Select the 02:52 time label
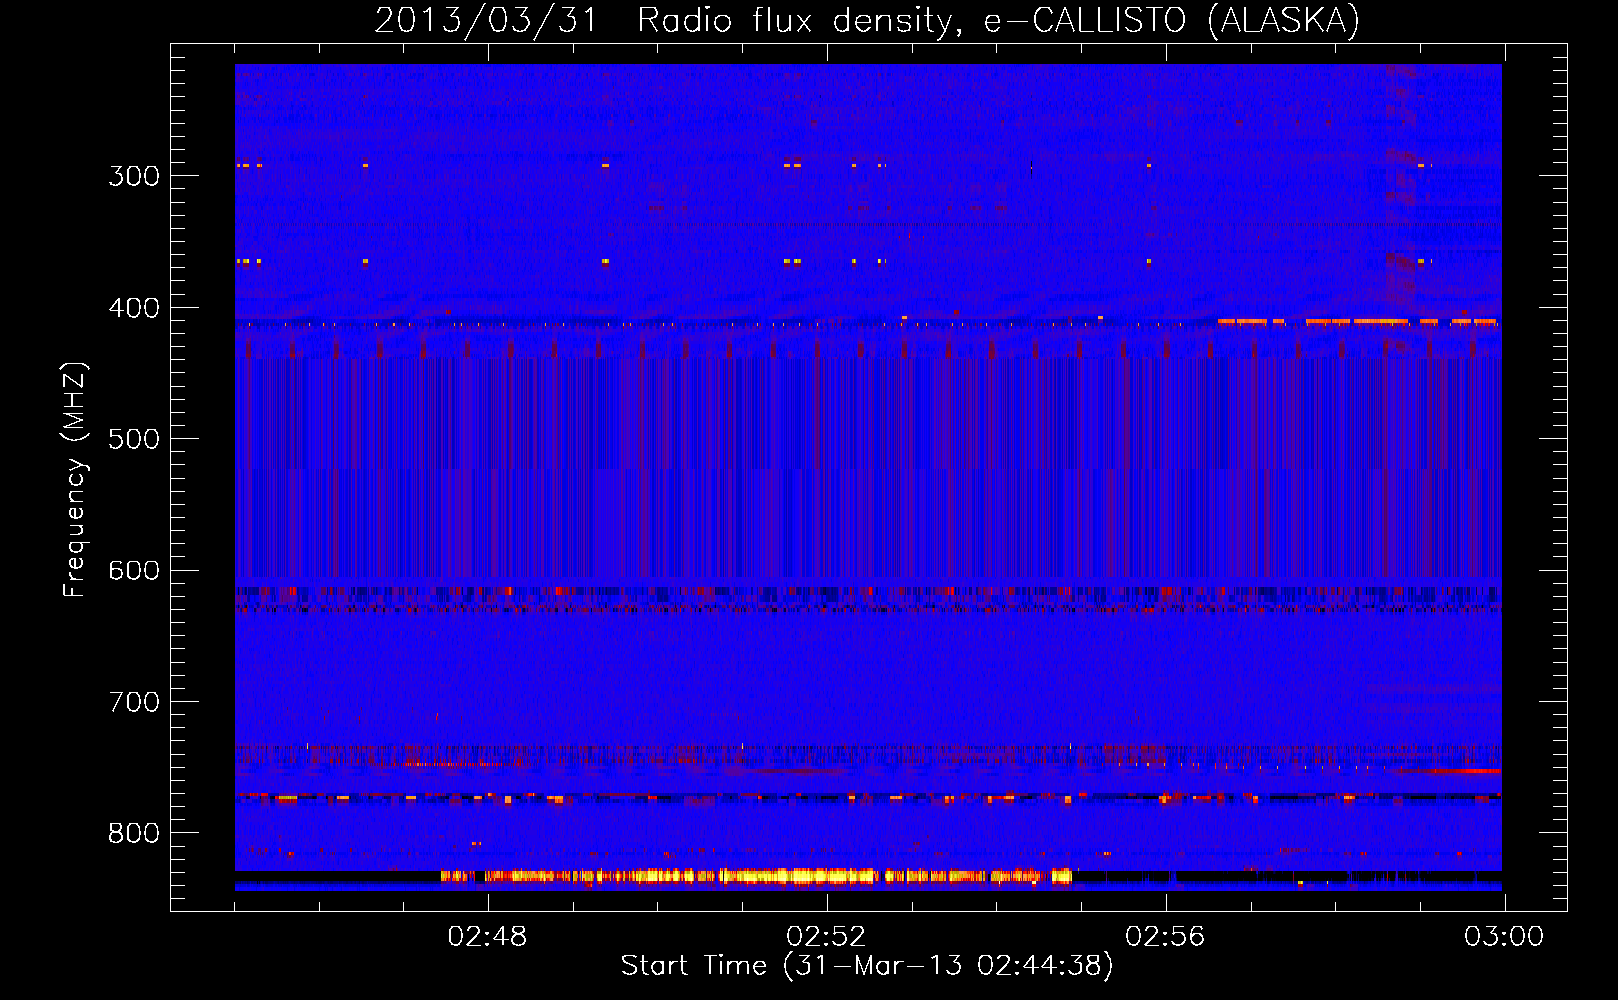1618x1000 pixels. (826, 937)
